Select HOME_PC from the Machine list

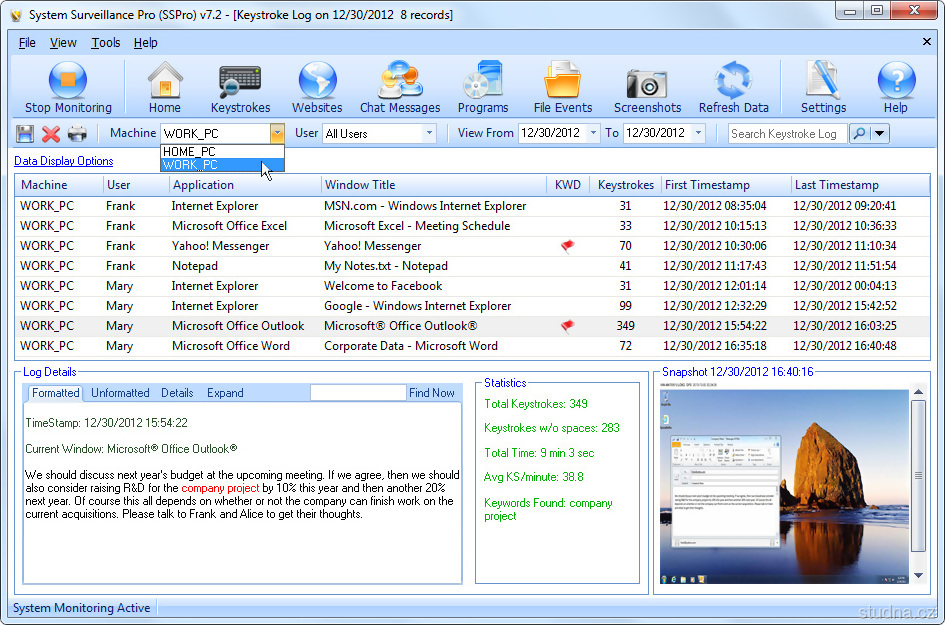click(x=190, y=151)
